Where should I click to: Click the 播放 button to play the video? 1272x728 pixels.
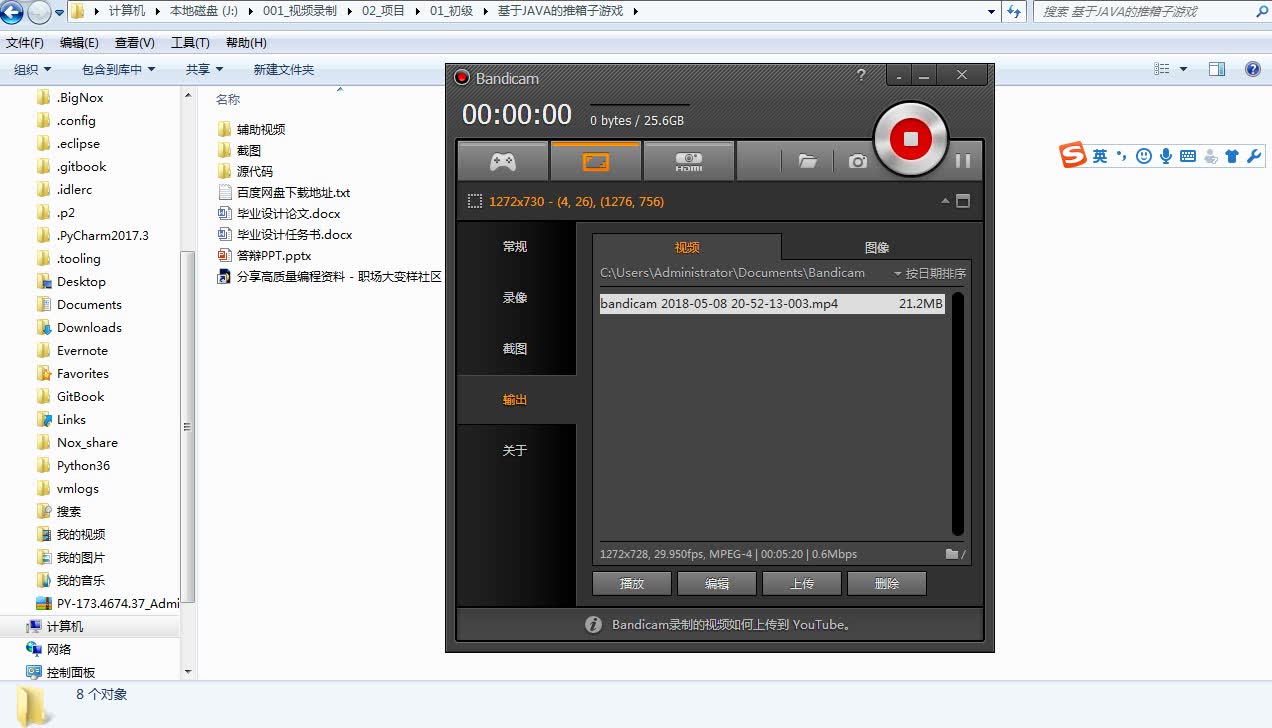632,583
